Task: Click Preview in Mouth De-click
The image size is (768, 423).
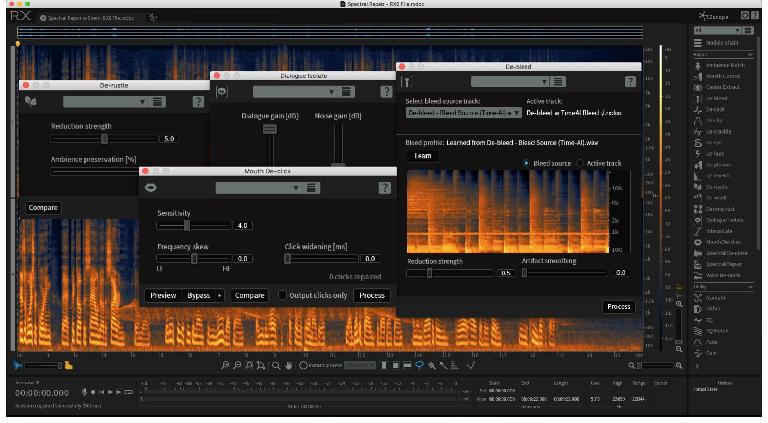Action: (x=163, y=295)
